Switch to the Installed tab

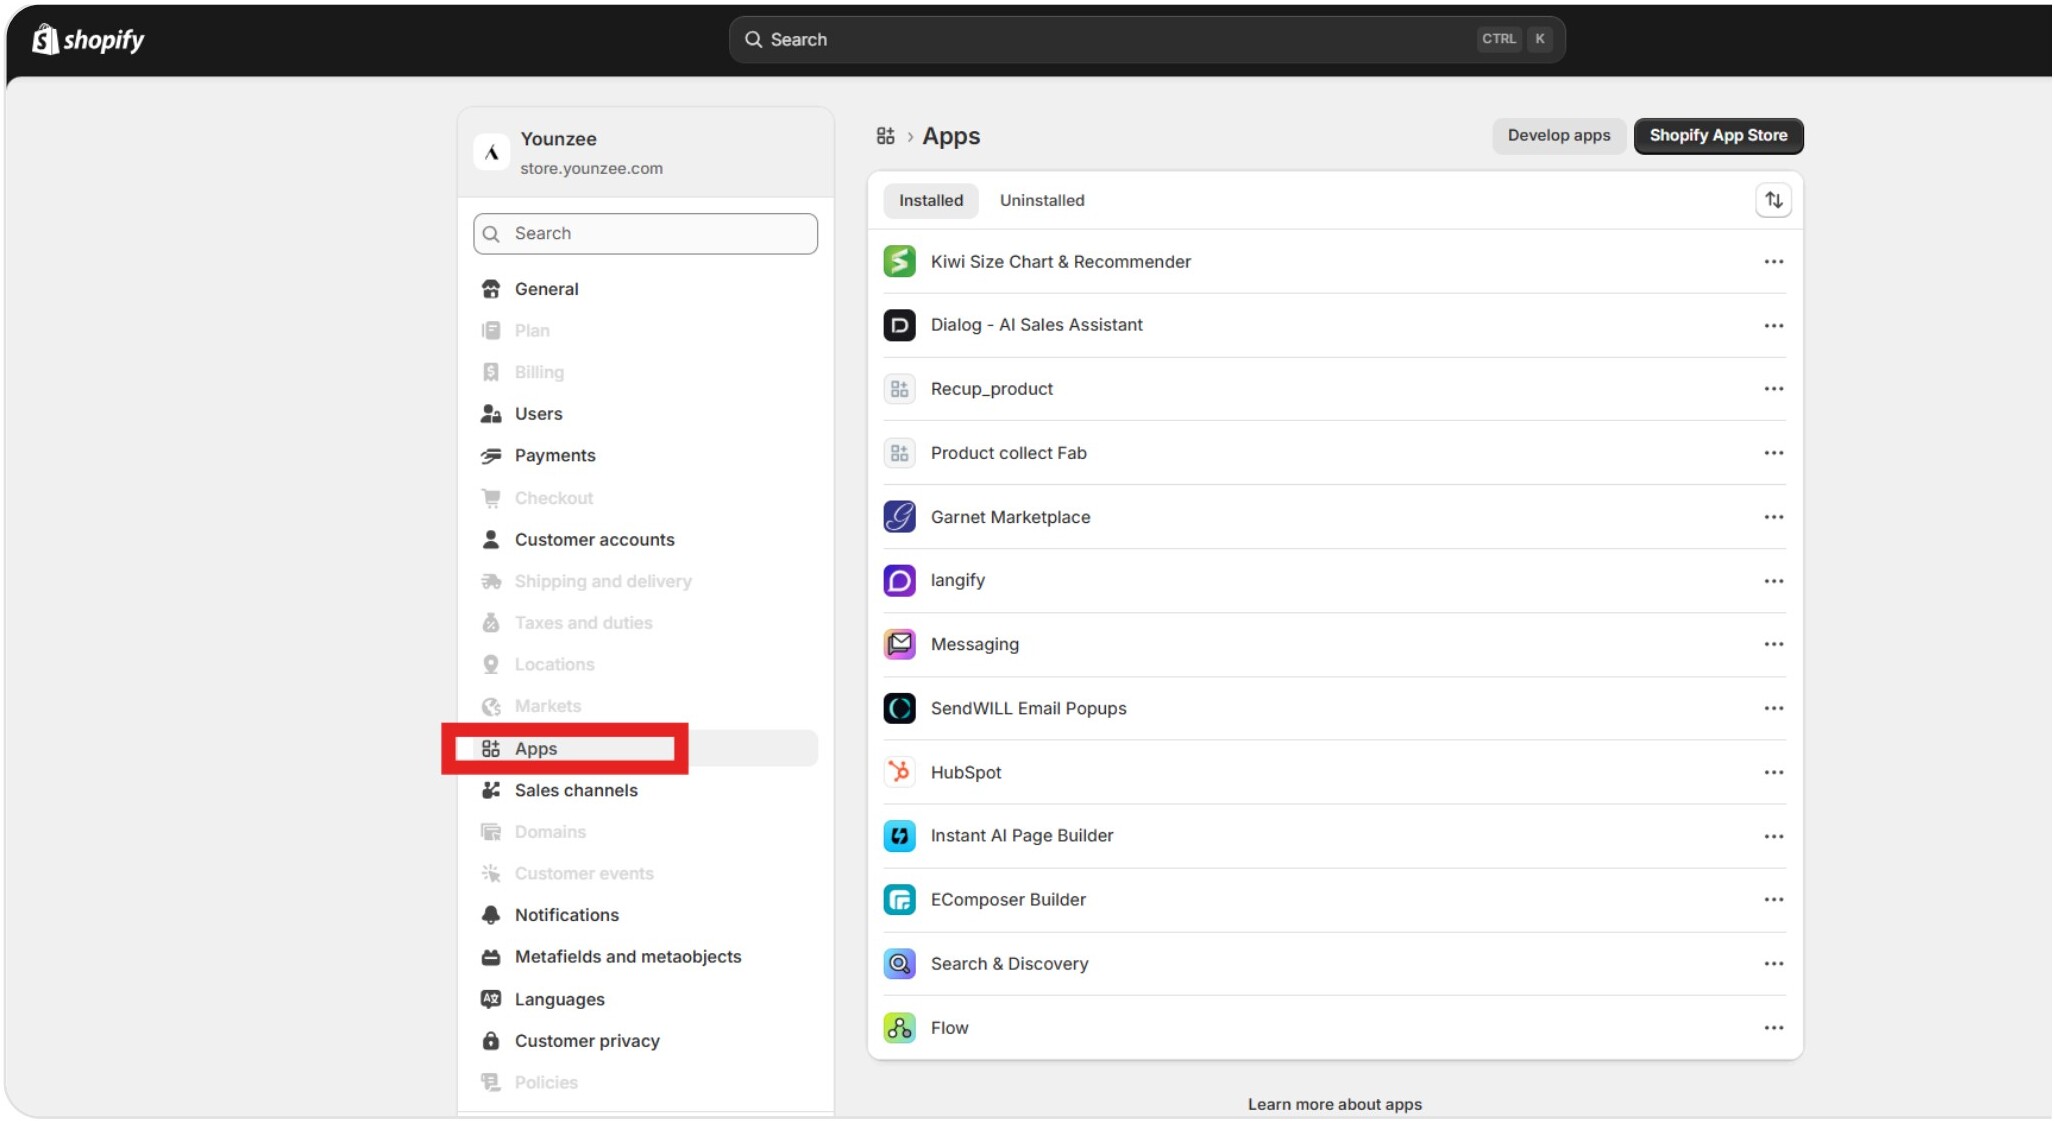click(930, 200)
